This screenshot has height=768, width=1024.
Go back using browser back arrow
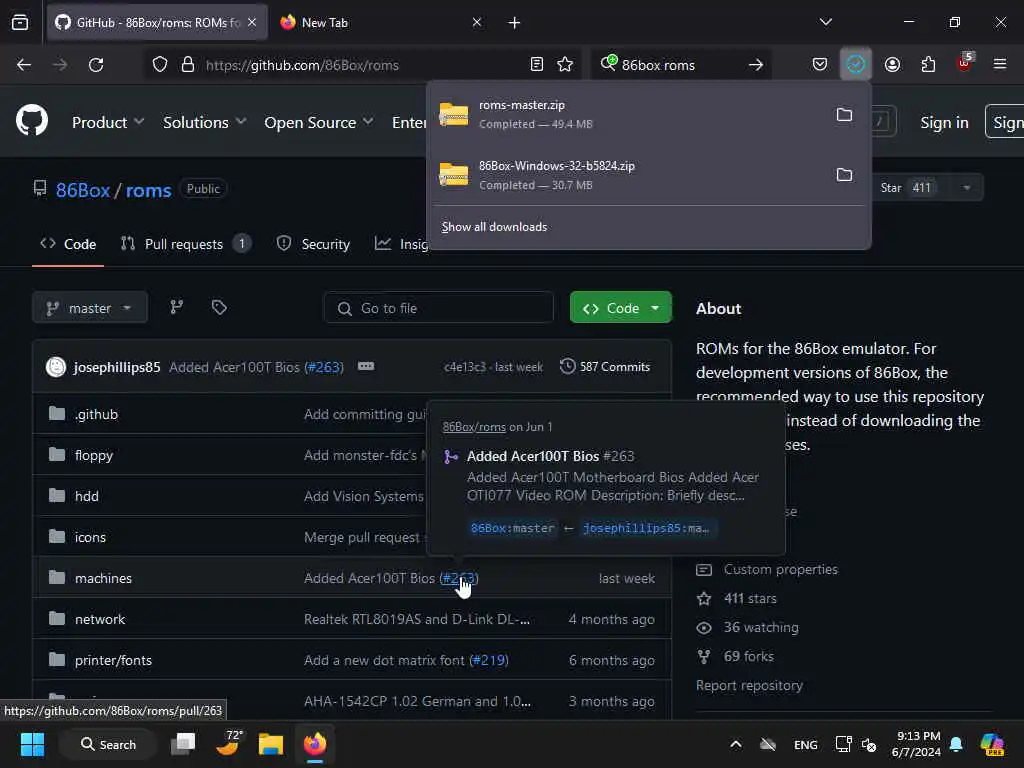(24, 65)
